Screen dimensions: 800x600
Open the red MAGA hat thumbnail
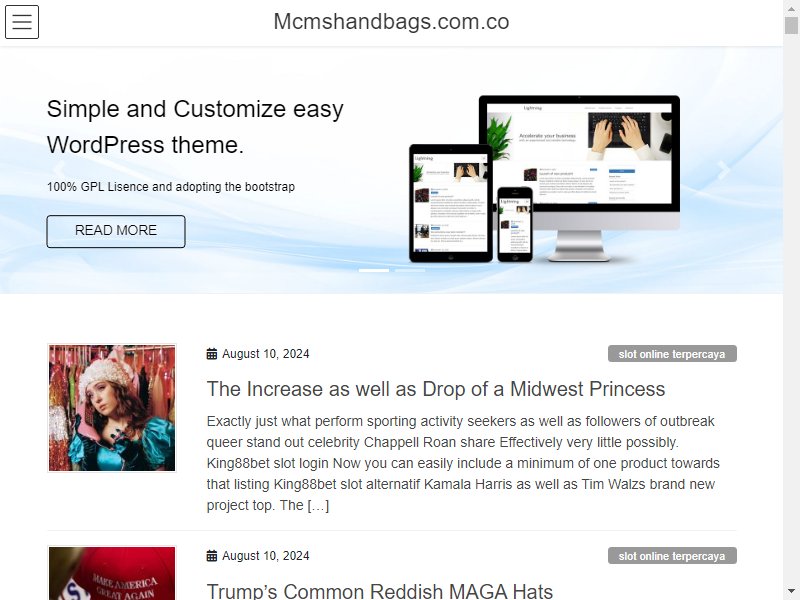112,573
